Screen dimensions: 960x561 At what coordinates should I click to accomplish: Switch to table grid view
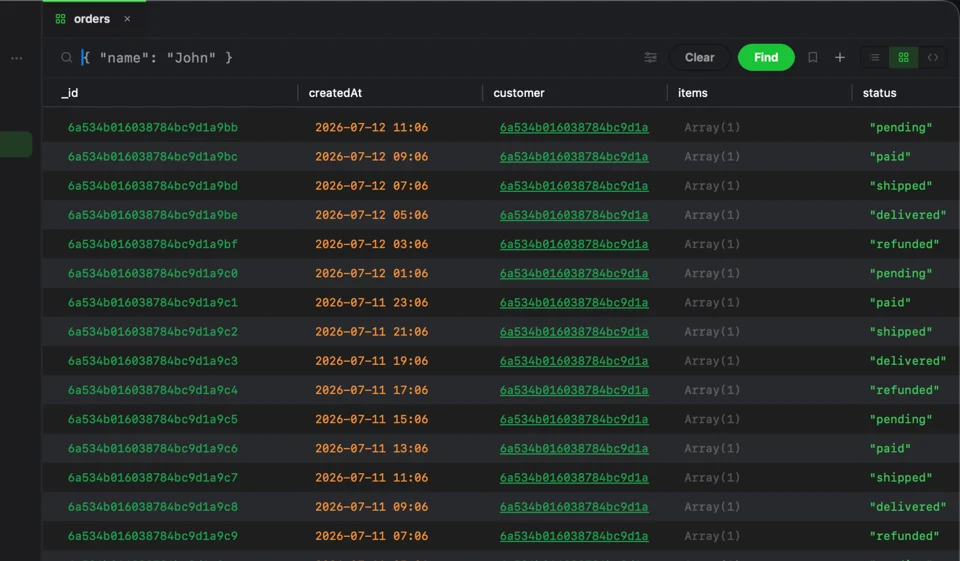click(x=903, y=58)
